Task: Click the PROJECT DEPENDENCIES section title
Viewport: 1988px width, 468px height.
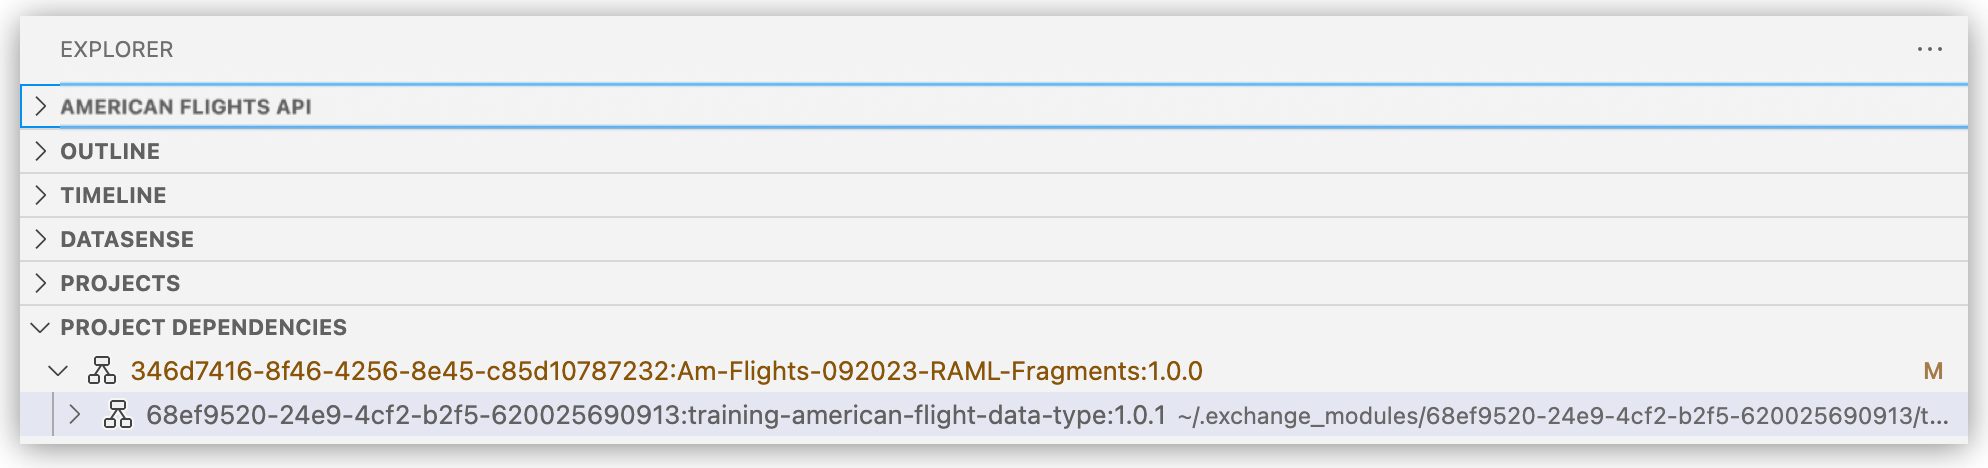Action: (x=203, y=327)
